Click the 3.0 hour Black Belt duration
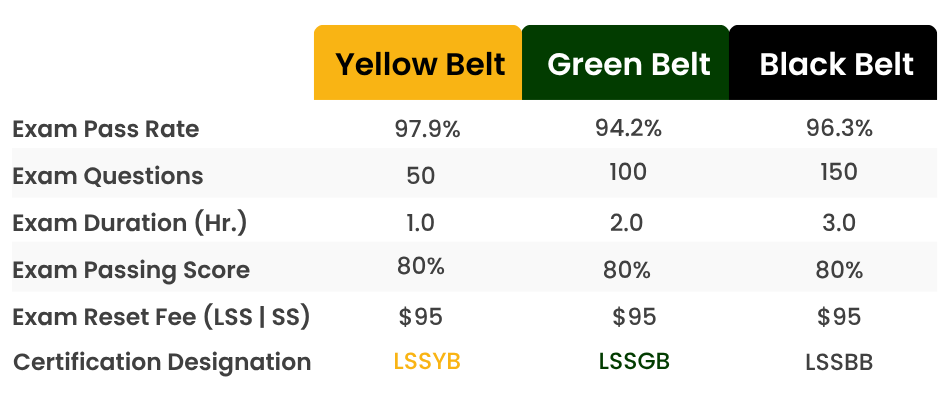The image size is (946, 398). click(839, 223)
